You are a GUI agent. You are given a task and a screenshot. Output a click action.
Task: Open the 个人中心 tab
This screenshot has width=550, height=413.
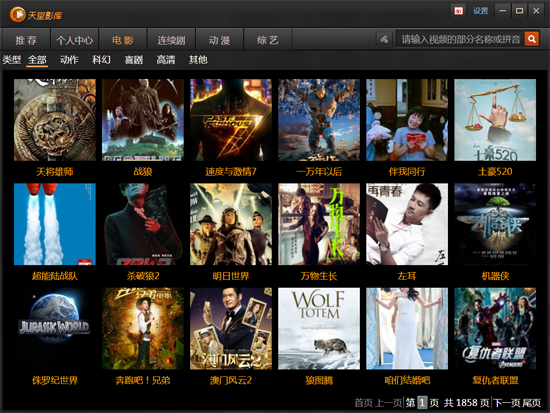(74, 40)
